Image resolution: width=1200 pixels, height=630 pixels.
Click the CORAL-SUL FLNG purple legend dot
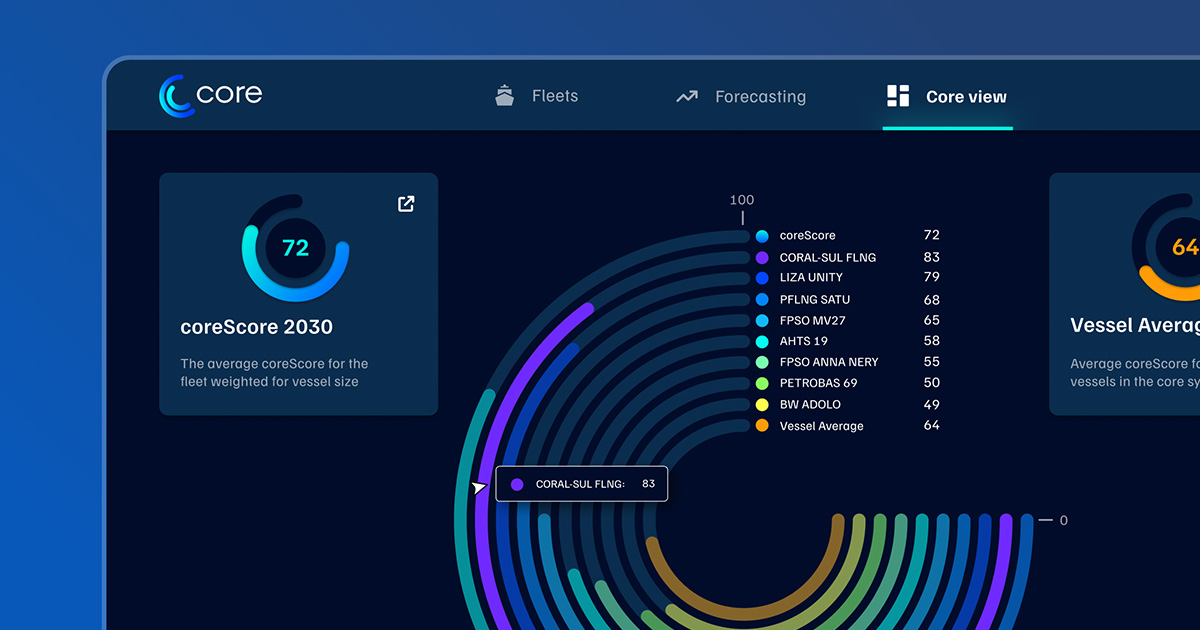click(x=762, y=257)
